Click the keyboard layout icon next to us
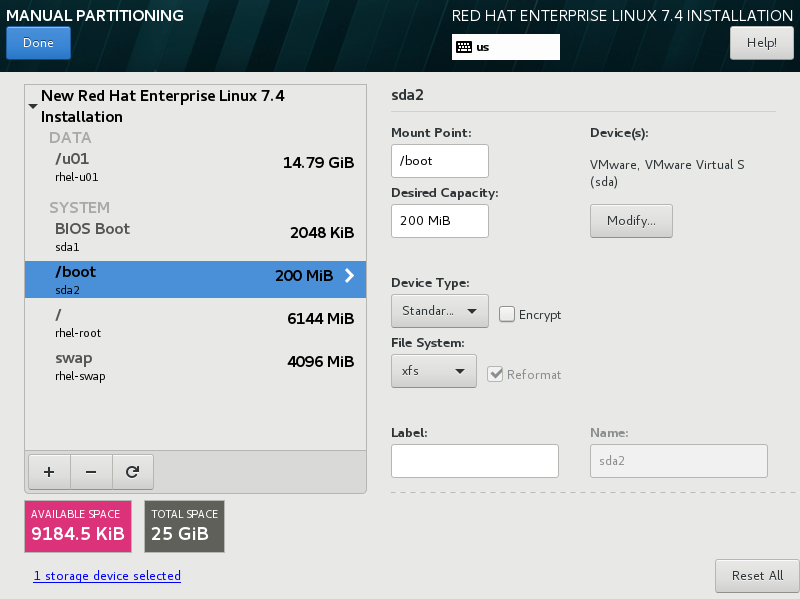The image size is (800, 599). [x=464, y=47]
